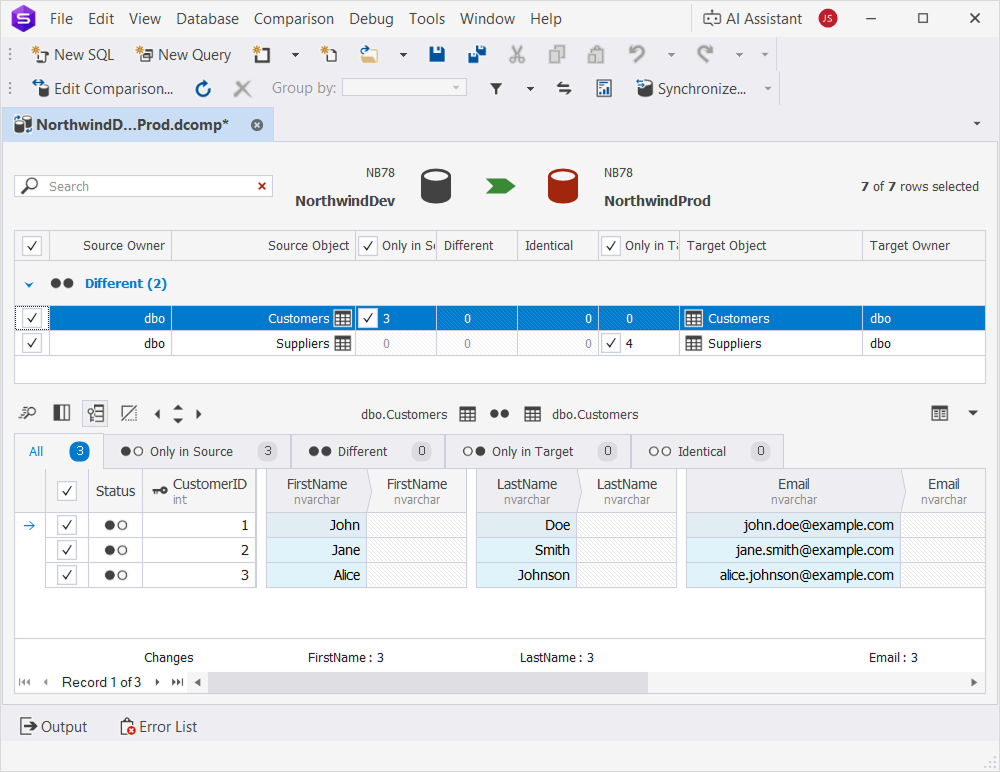
Task: Click the filter funnel icon
Action: [x=496, y=89]
